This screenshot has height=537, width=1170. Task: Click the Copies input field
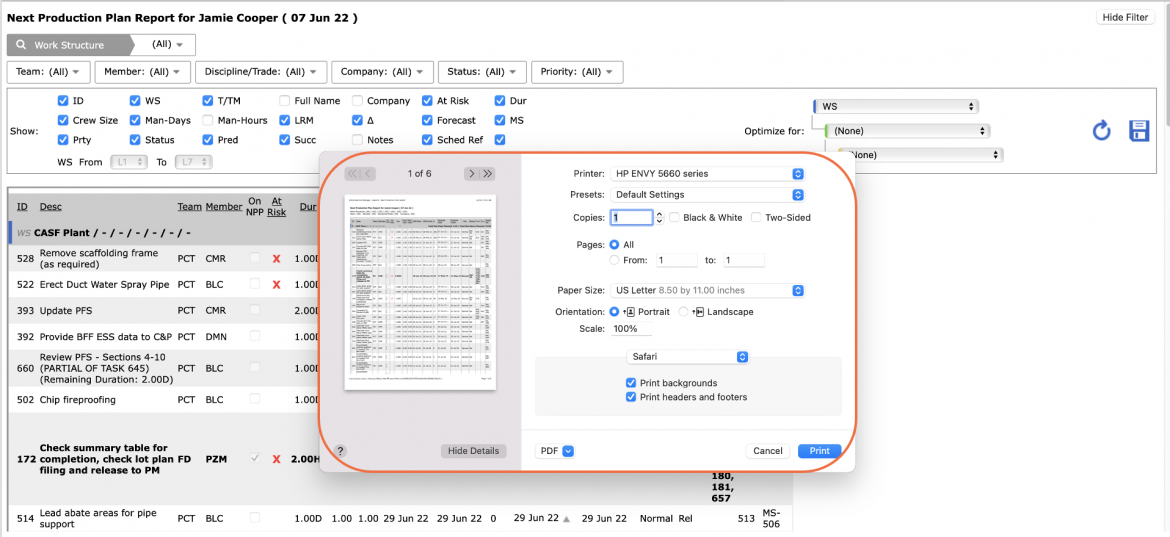(x=632, y=218)
